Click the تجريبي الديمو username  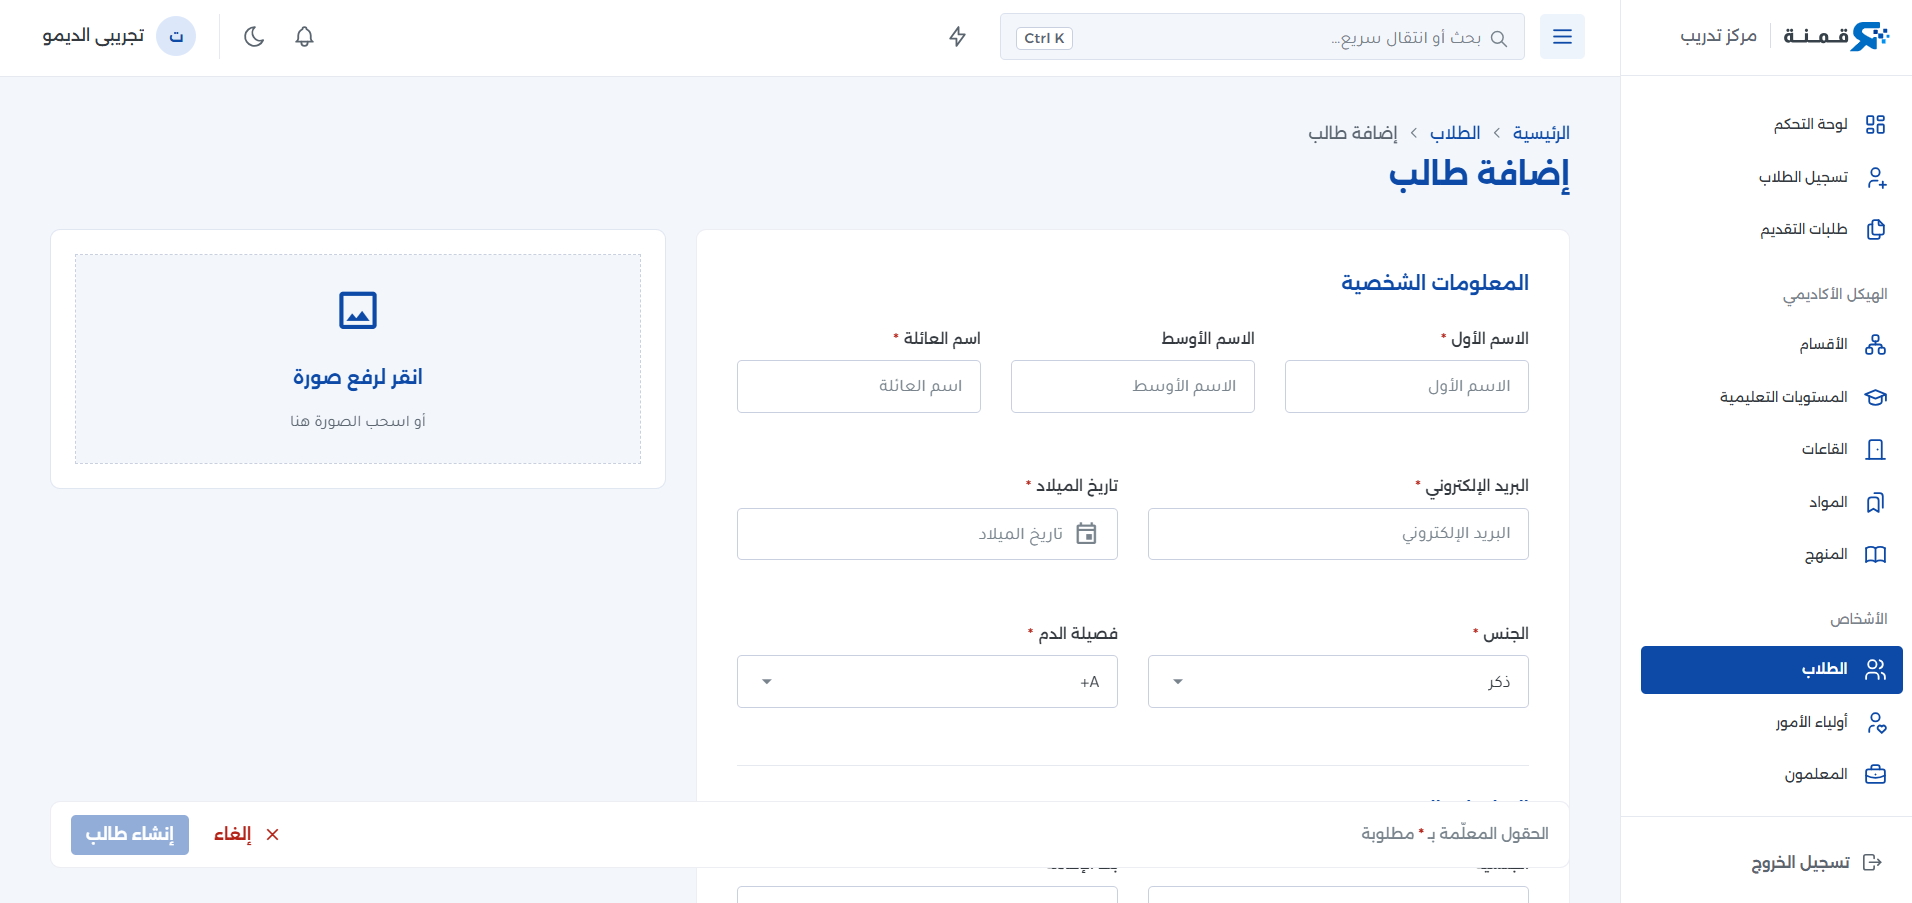coord(93,37)
